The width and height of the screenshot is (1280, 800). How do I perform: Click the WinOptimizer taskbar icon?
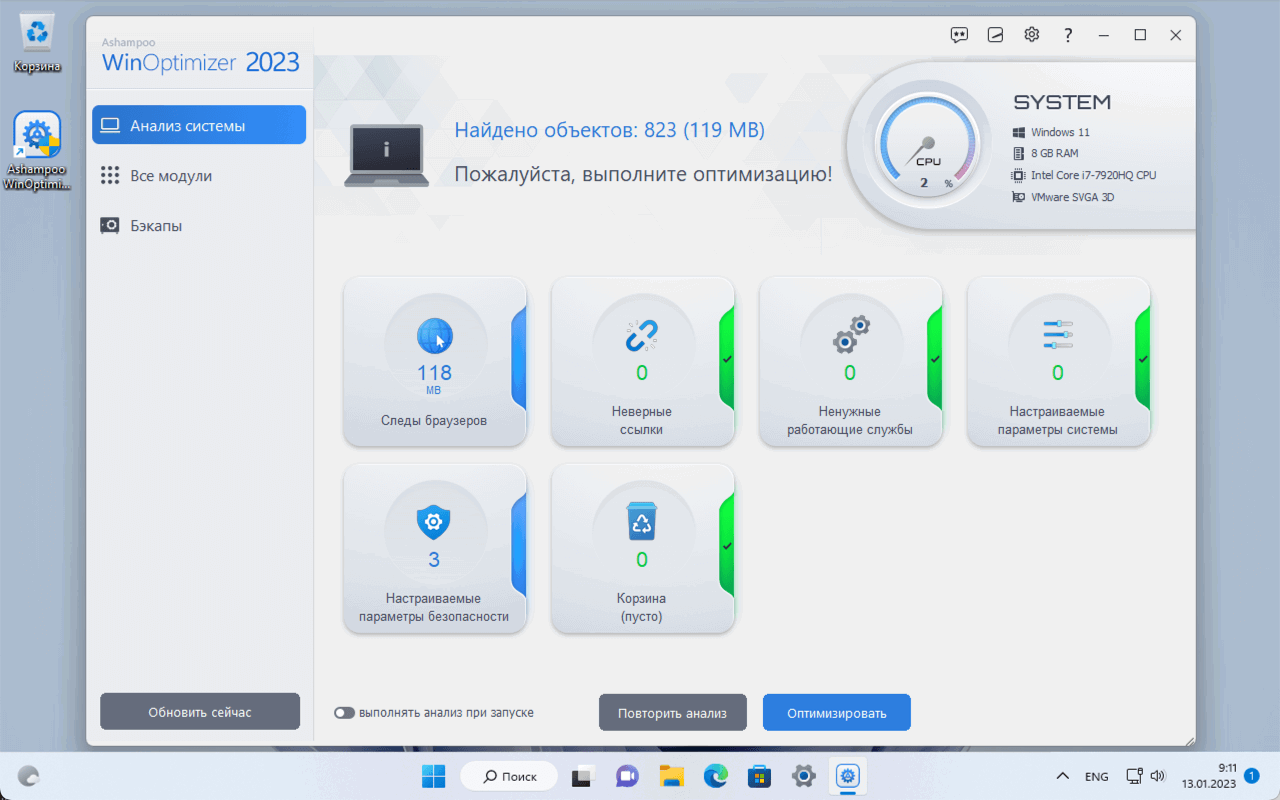coord(848,776)
